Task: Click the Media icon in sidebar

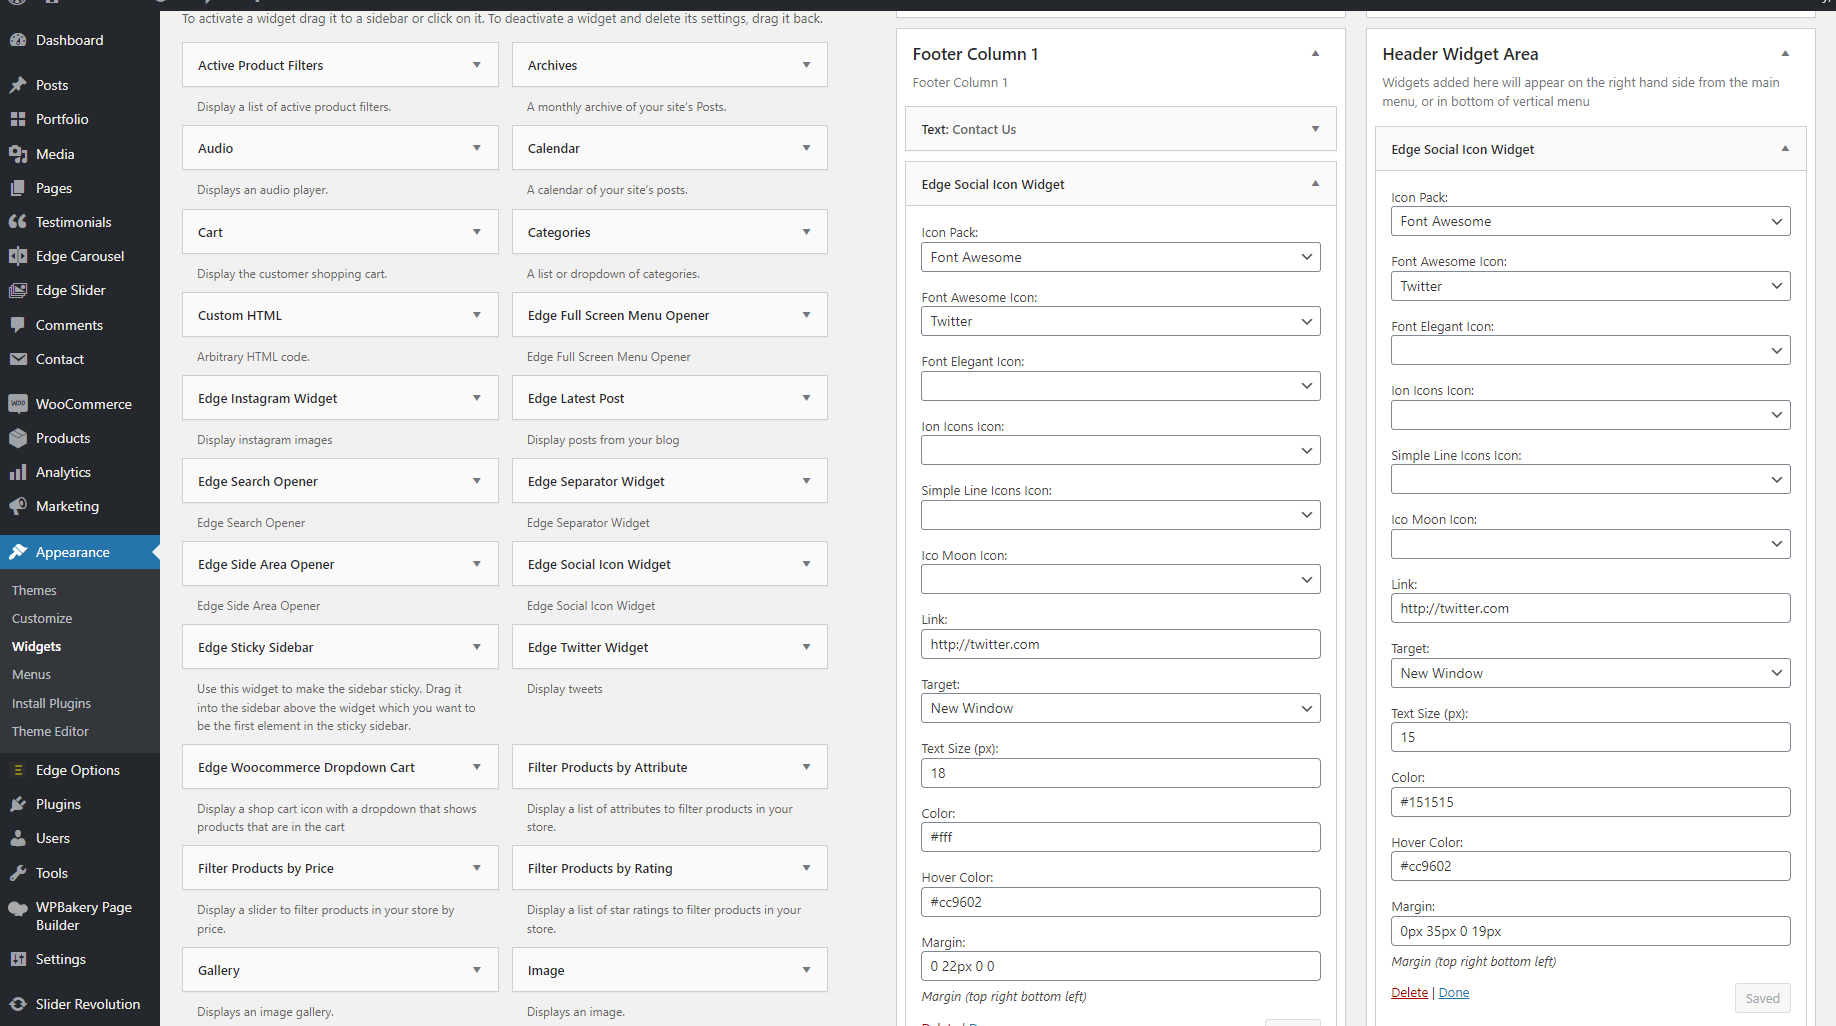Action: [18, 154]
